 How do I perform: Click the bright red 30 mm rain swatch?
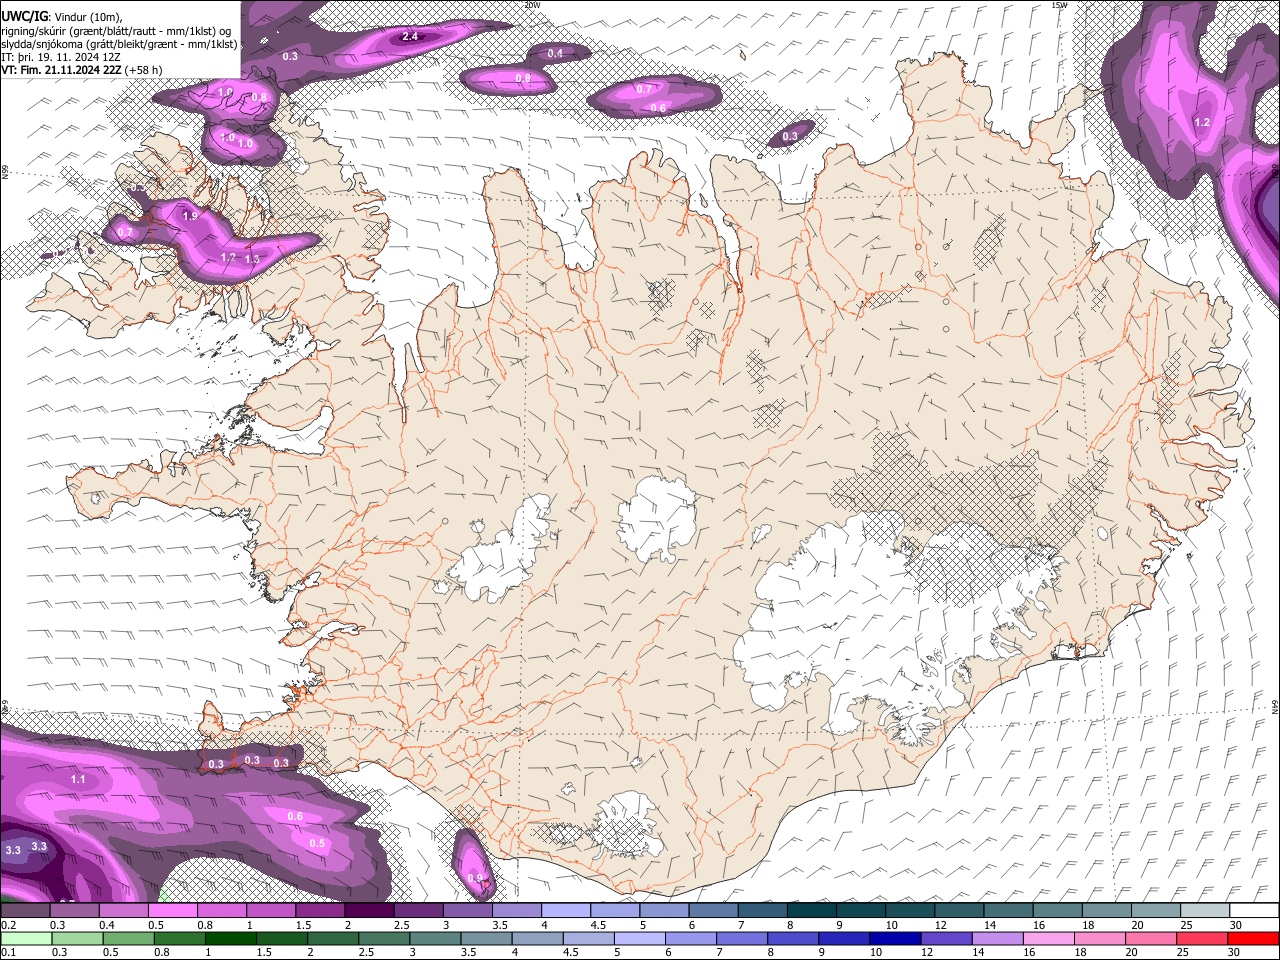point(1252,938)
